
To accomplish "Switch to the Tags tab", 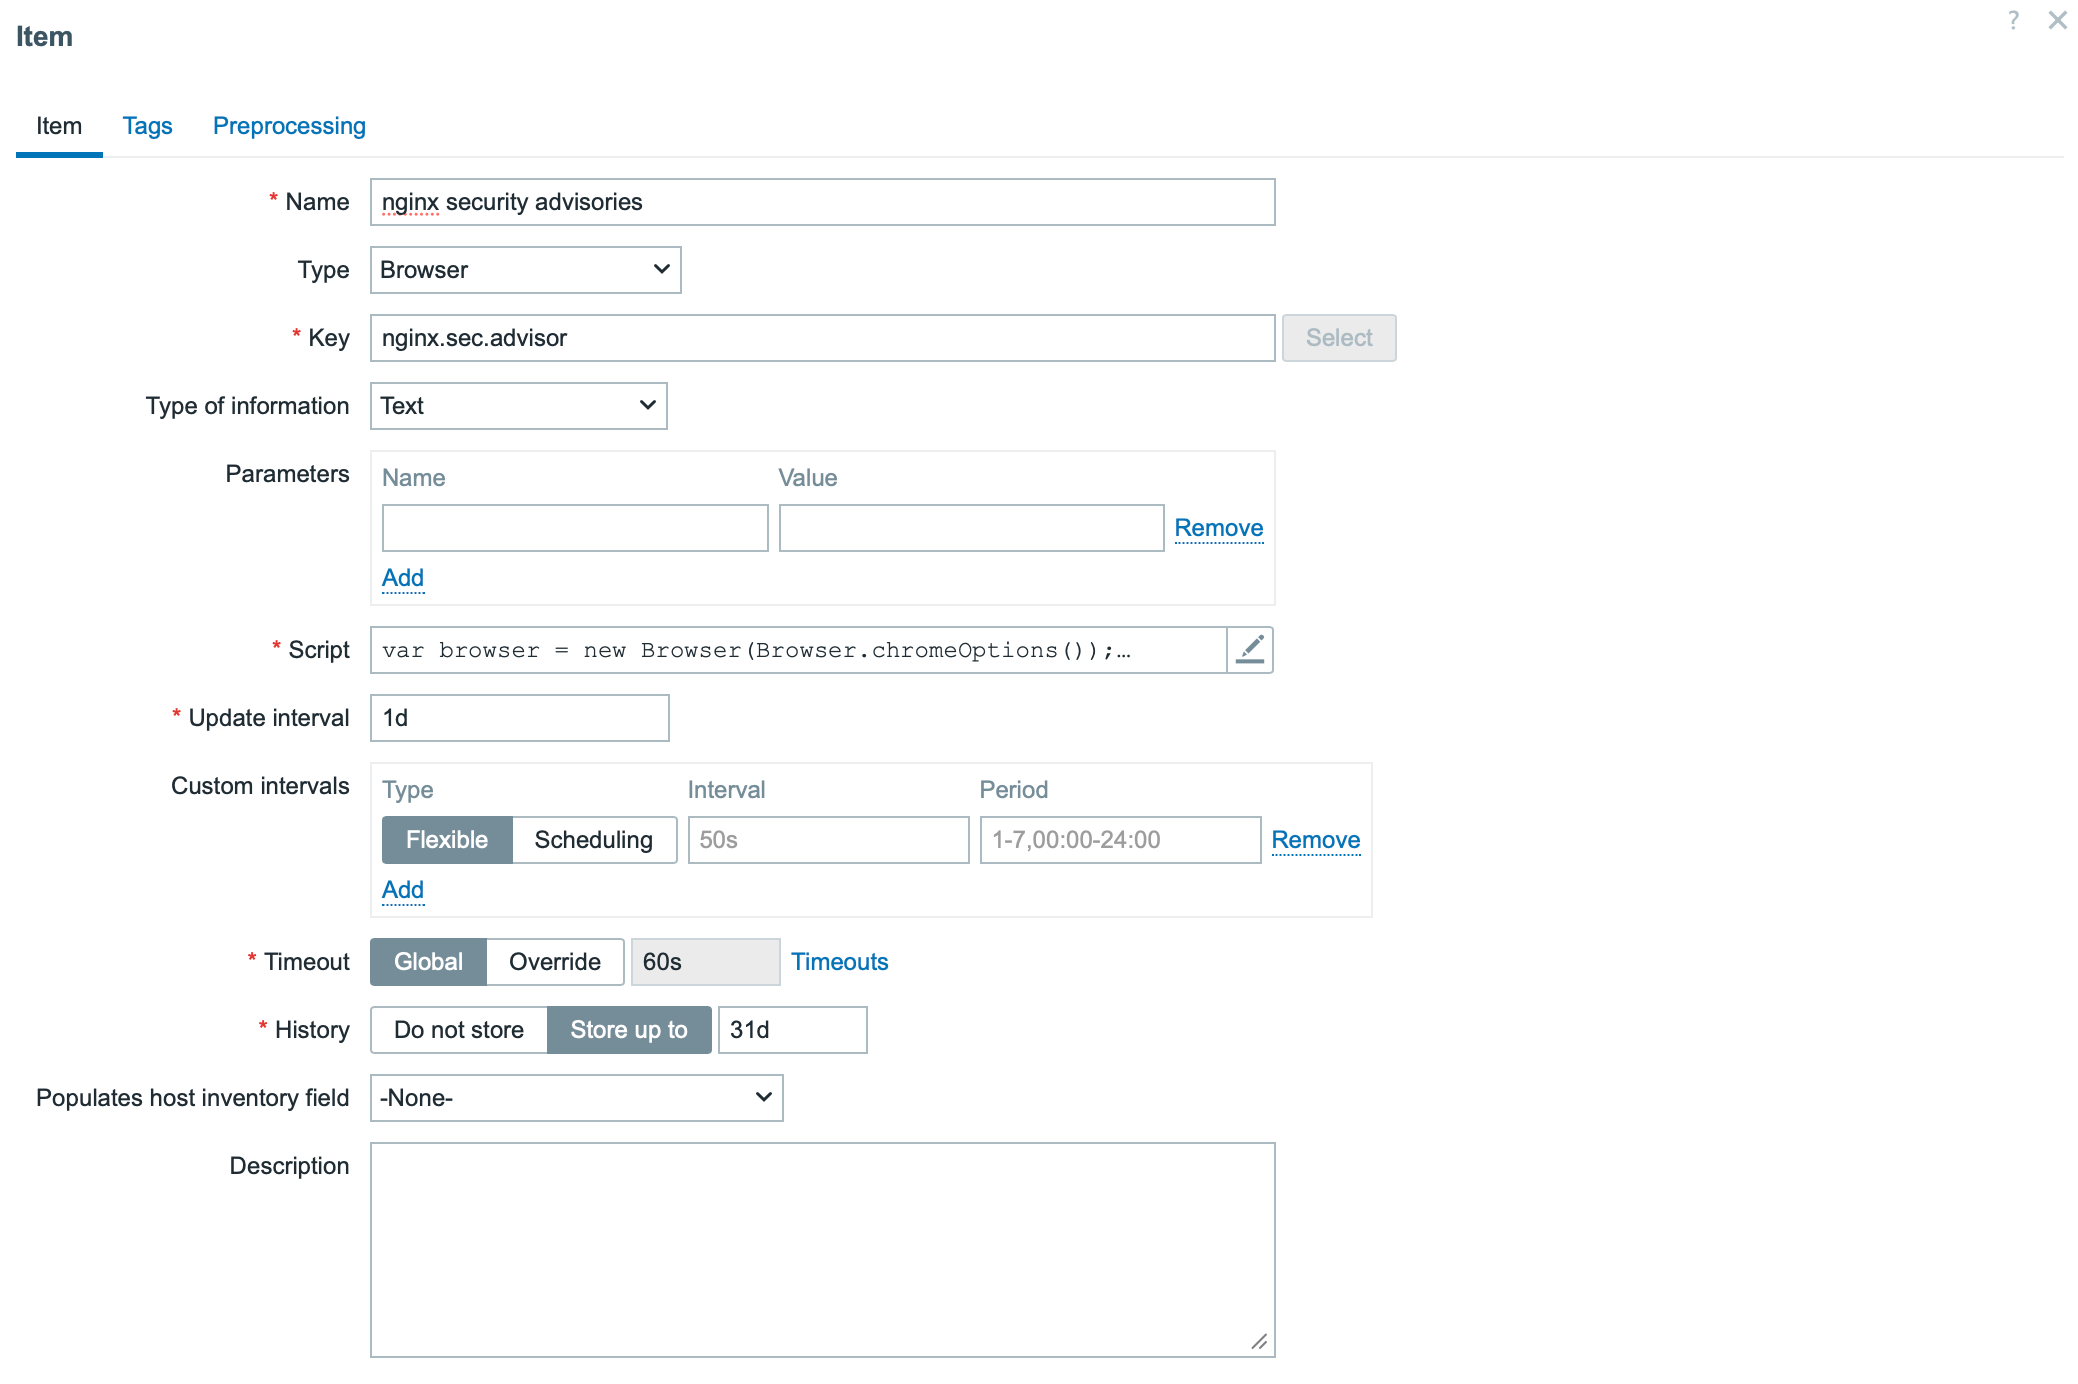I will (x=147, y=126).
